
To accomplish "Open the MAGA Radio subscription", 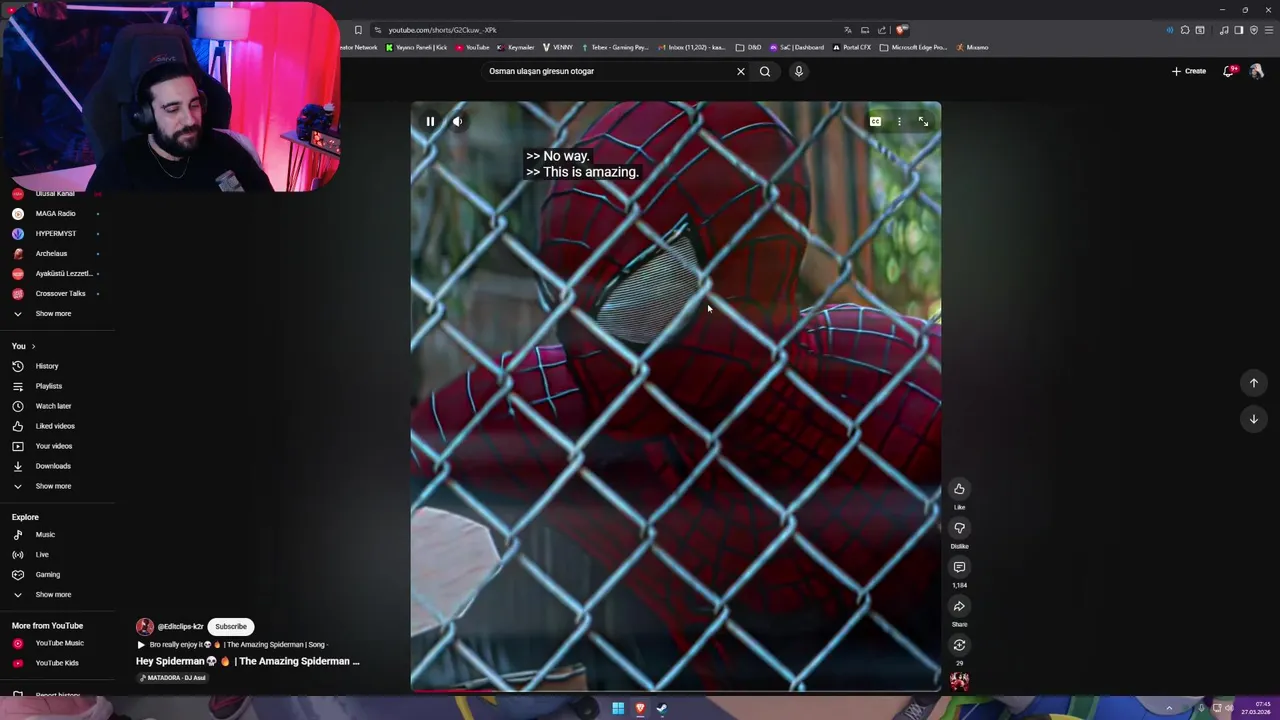I will coord(55,214).
